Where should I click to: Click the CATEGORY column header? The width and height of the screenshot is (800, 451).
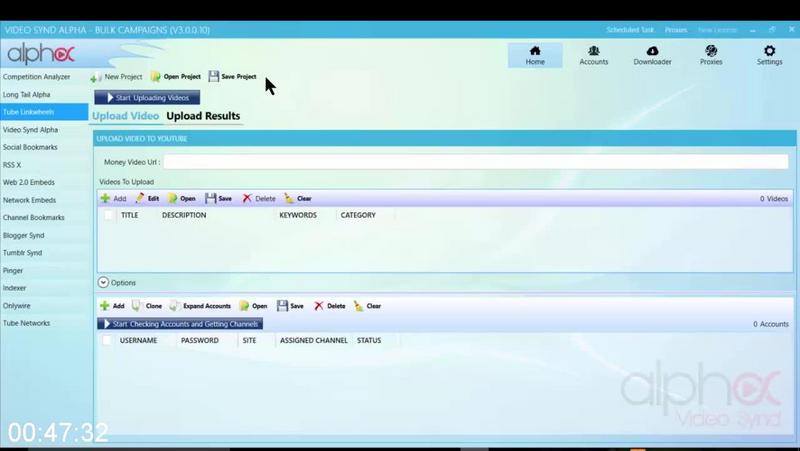pyautogui.click(x=358, y=215)
